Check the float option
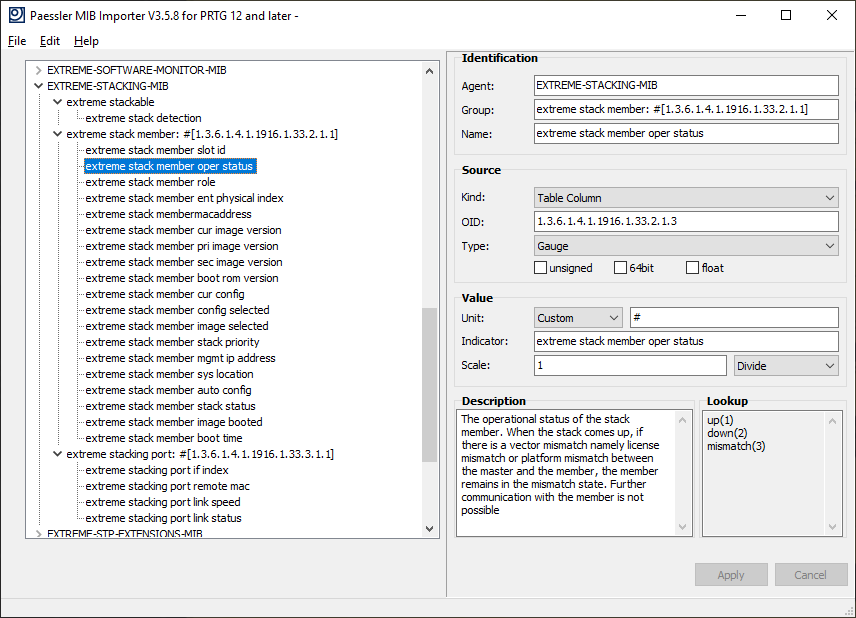Image resolution: width=856 pixels, height=618 pixels. coord(692,268)
